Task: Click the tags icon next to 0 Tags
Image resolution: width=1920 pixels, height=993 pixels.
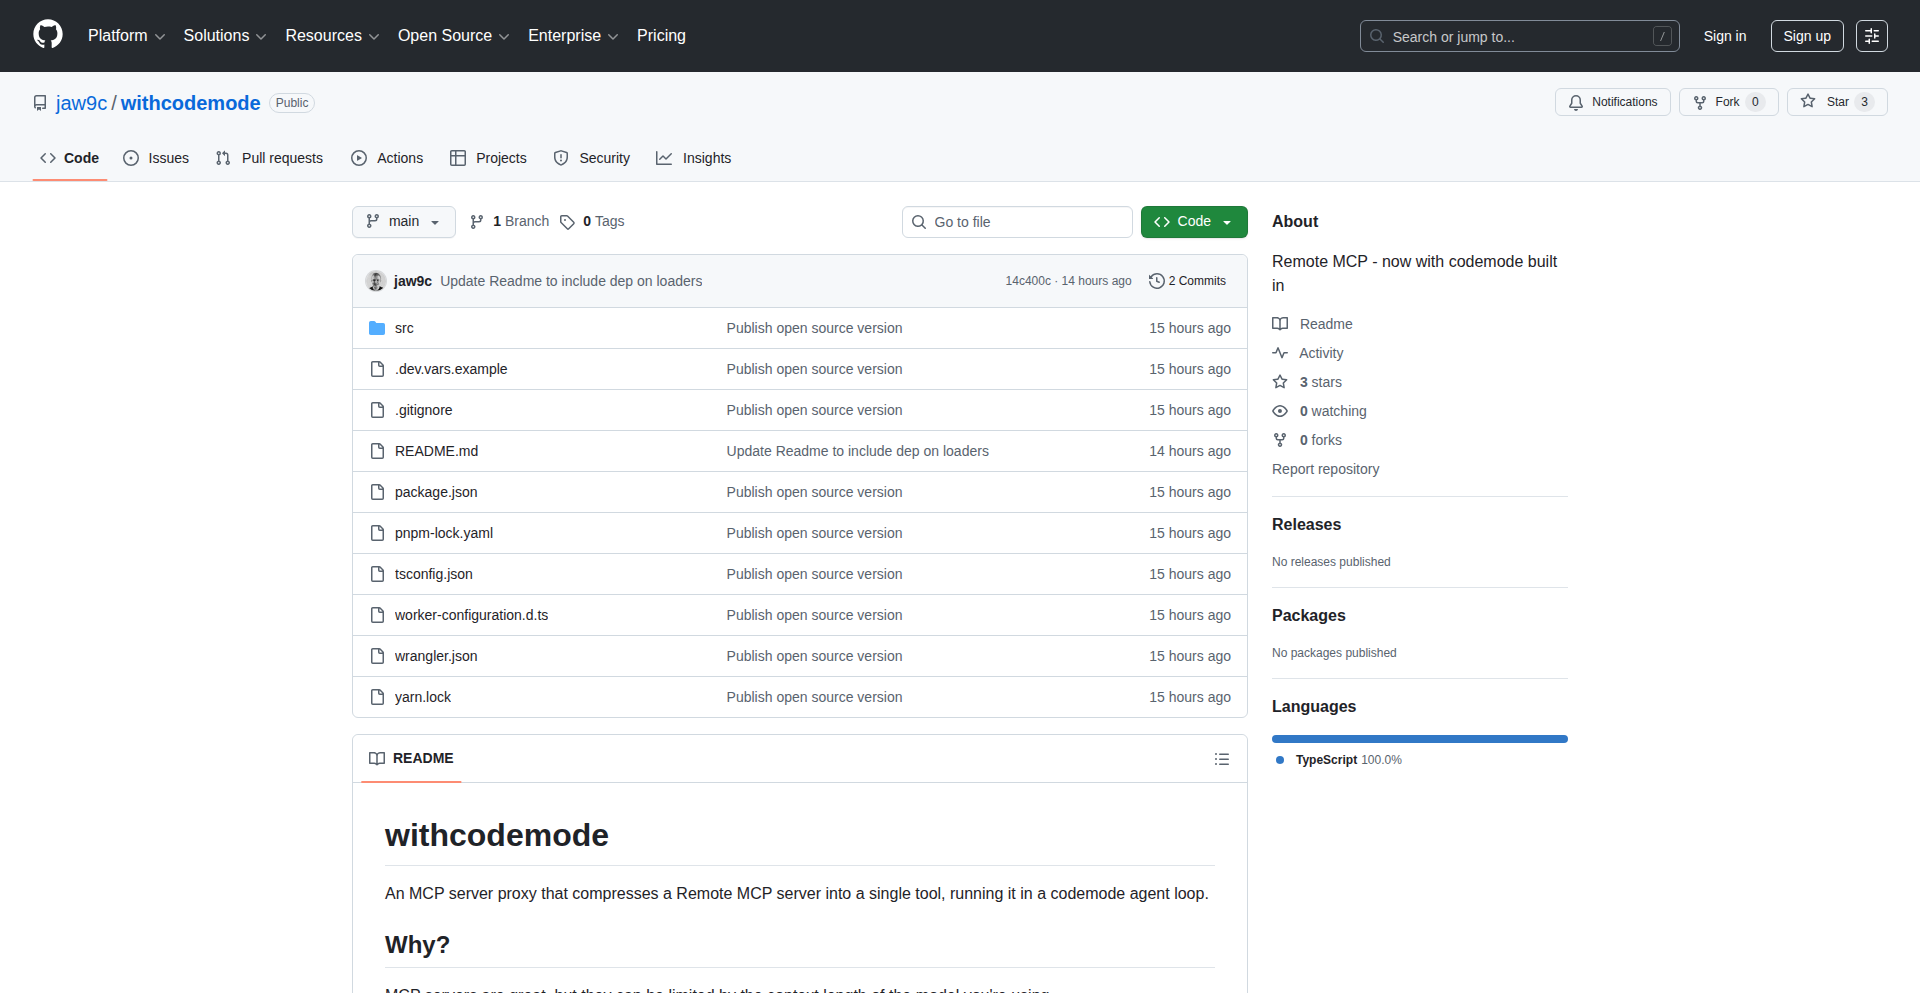Action: [x=567, y=222]
